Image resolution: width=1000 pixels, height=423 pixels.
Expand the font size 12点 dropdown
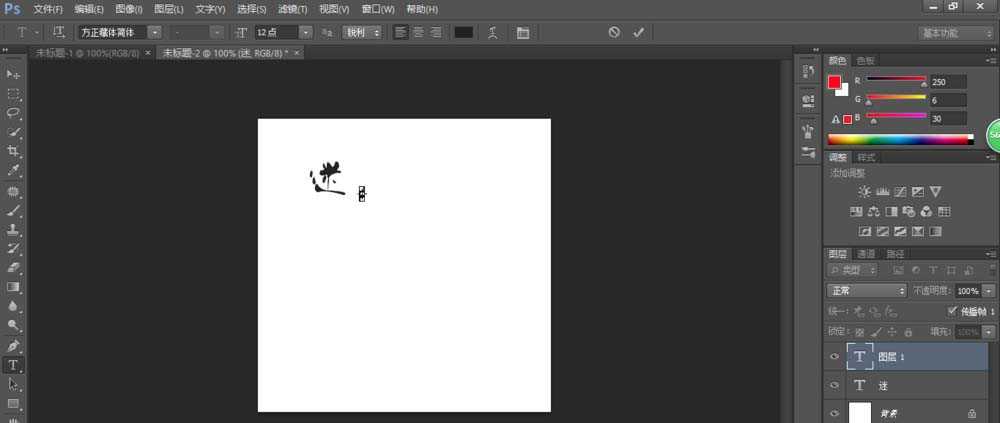coord(320,32)
